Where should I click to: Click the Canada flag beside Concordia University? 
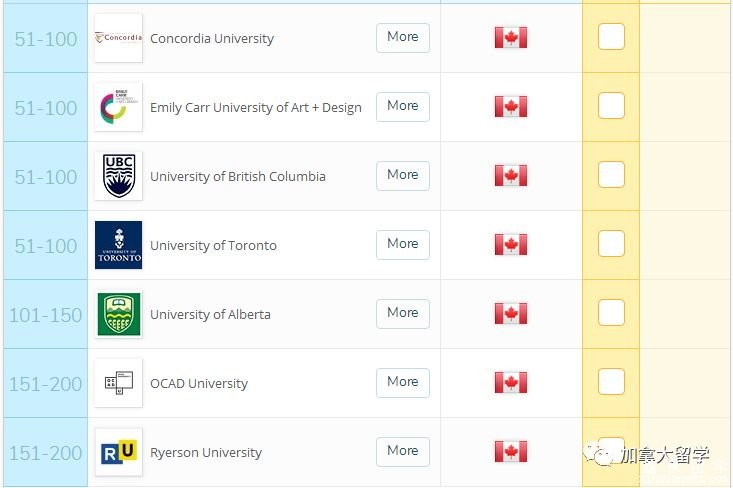pyautogui.click(x=511, y=37)
